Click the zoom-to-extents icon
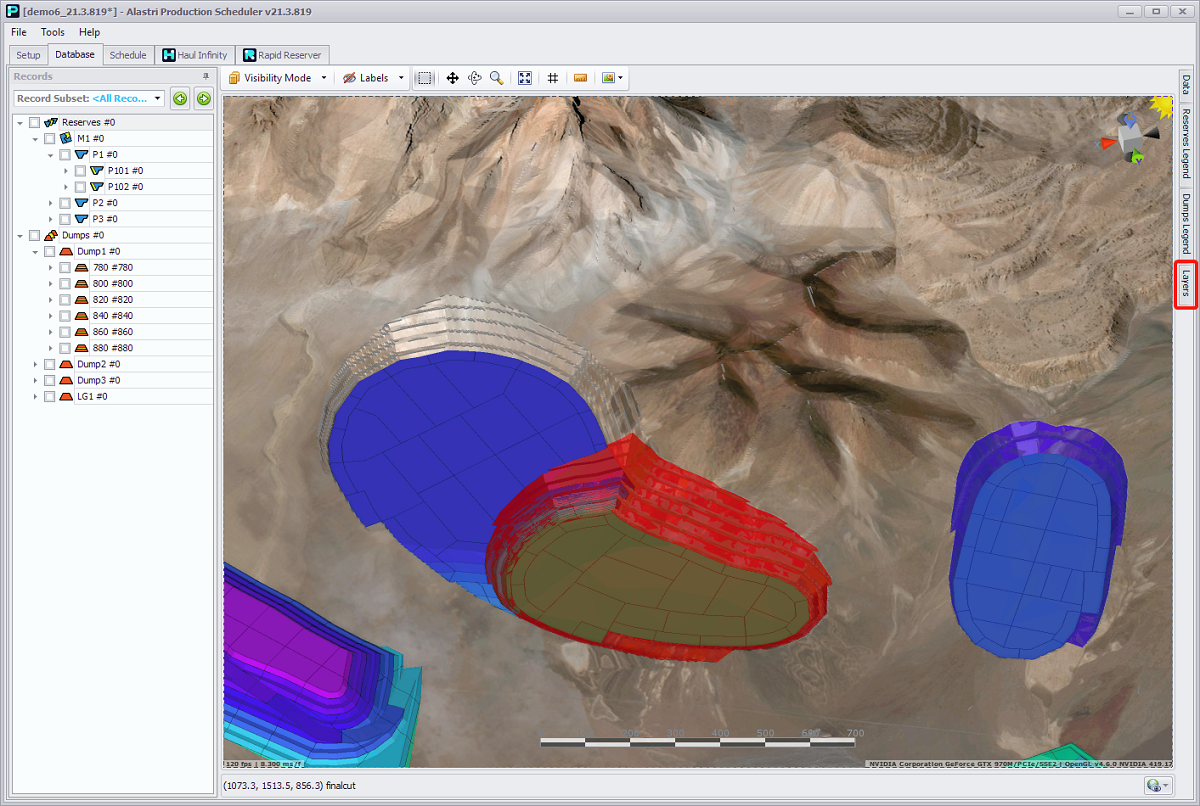Image resolution: width=1200 pixels, height=806 pixels. coord(525,78)
